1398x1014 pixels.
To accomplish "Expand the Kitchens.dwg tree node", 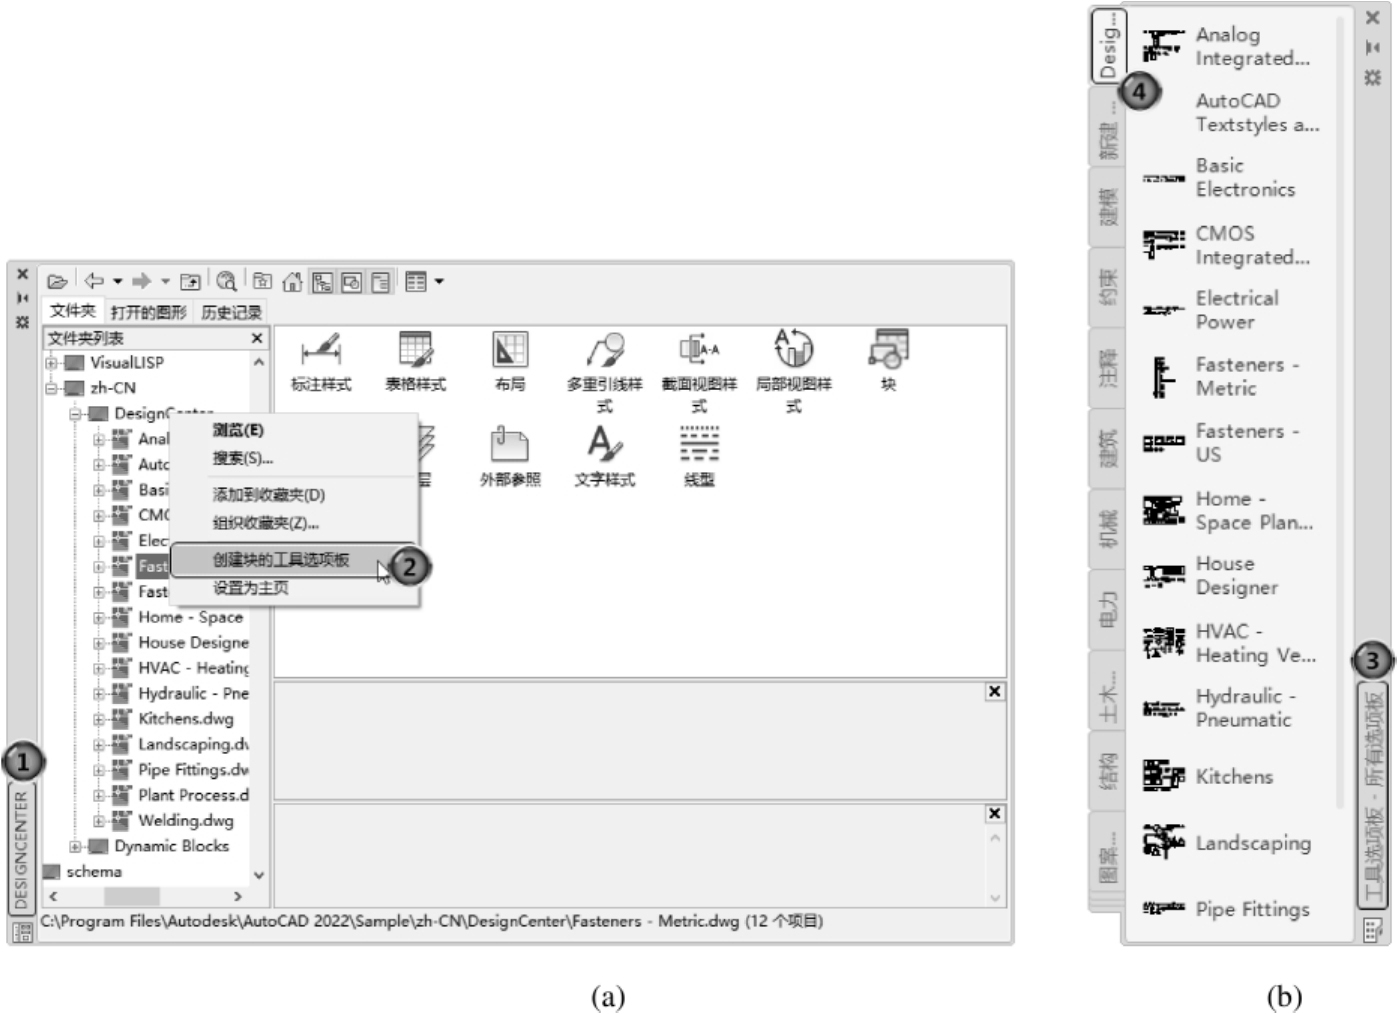I will [x=99, y=719].
